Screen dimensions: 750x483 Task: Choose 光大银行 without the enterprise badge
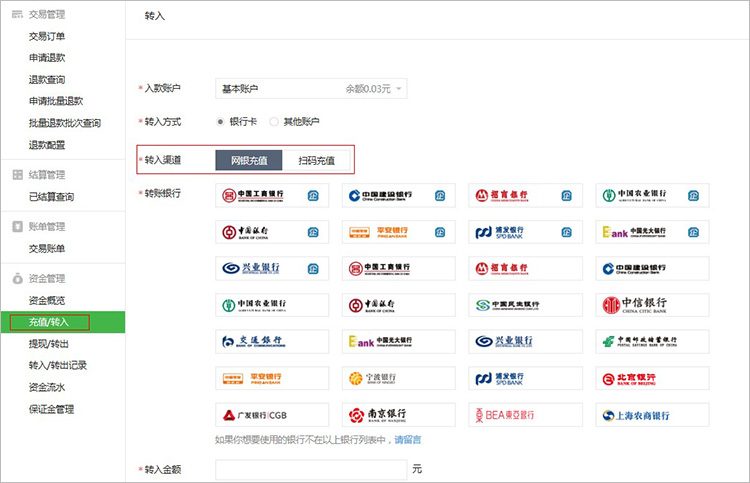399,341
